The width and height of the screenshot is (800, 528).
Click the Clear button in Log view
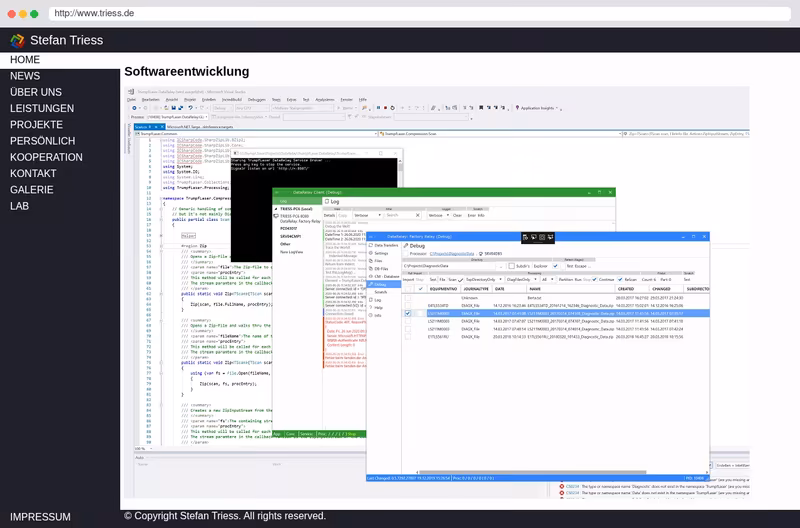(x=457, y=215)
